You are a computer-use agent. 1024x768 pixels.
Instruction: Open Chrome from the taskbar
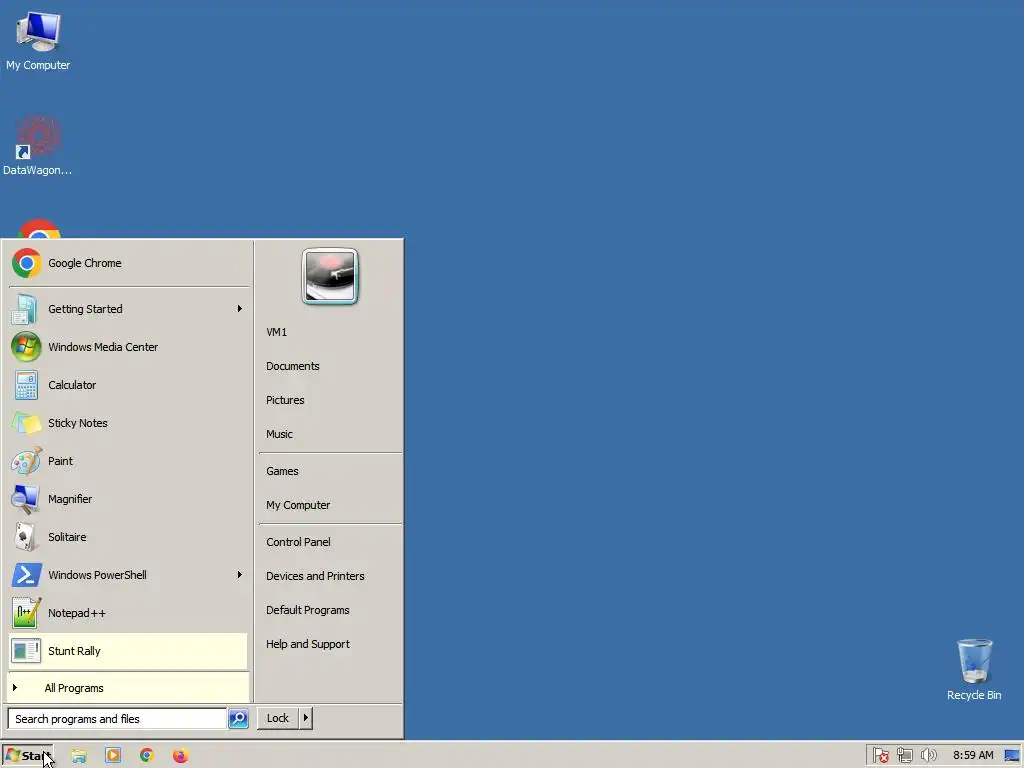(x=147, y=756)
